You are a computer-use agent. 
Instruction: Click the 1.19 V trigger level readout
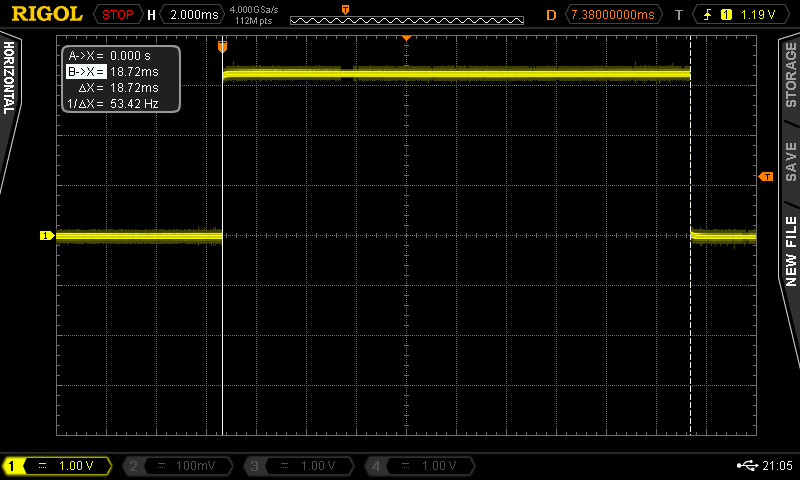pyautogui.click(x=759, y=14)
